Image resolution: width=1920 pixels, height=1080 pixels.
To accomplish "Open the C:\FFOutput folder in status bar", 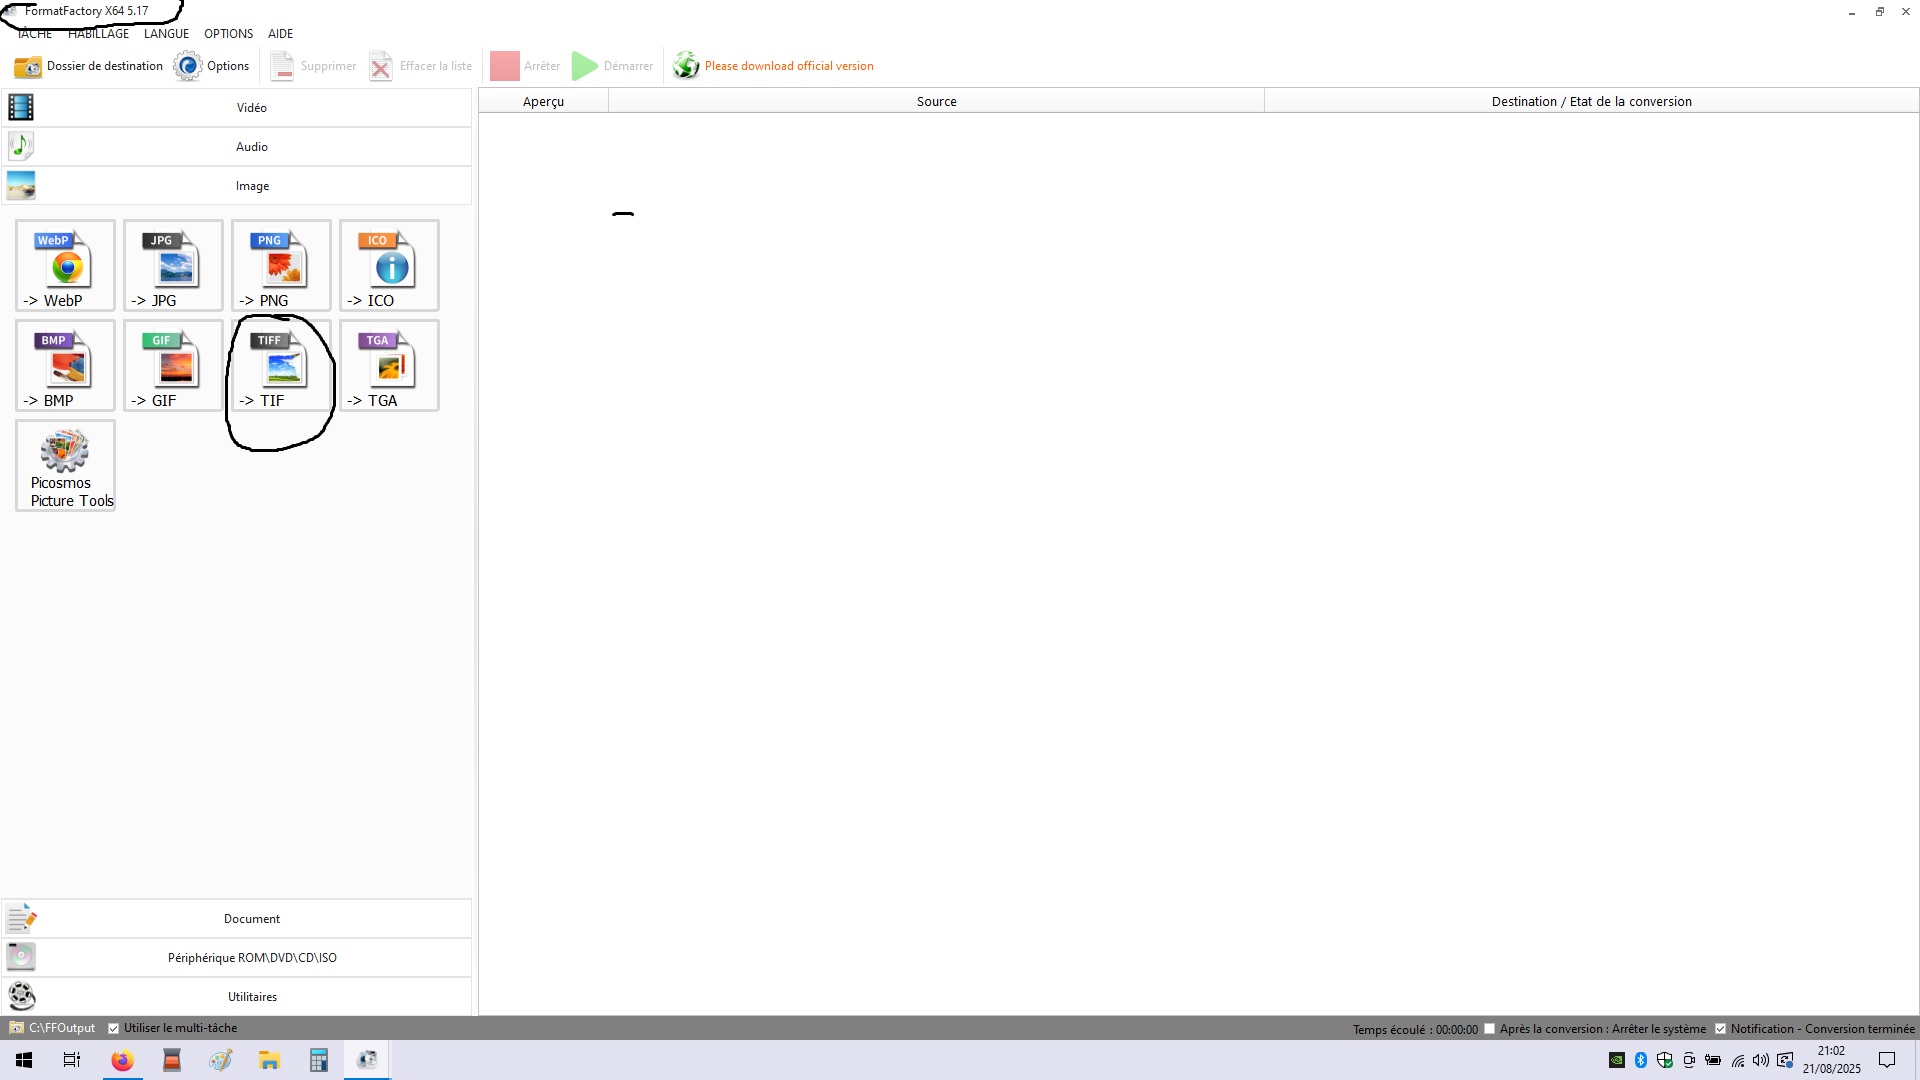I will (x=53, y=1028).
